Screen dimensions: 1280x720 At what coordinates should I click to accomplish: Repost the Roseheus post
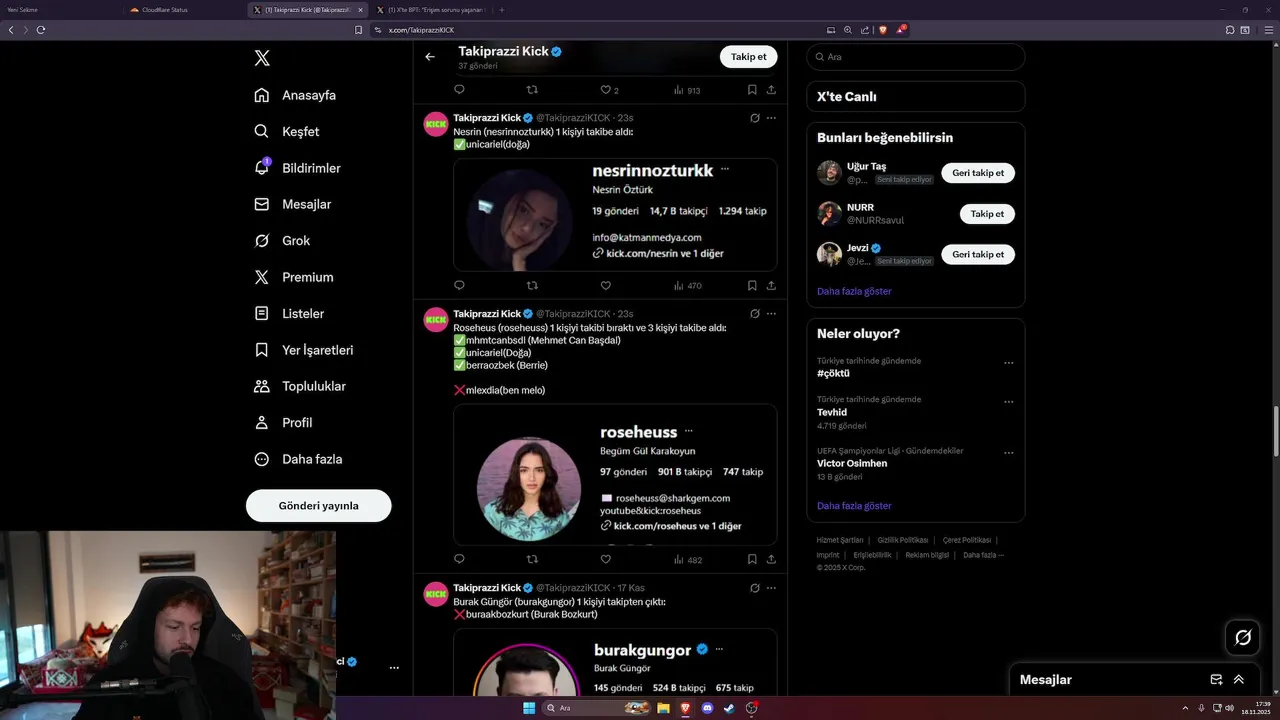[532, 560]
